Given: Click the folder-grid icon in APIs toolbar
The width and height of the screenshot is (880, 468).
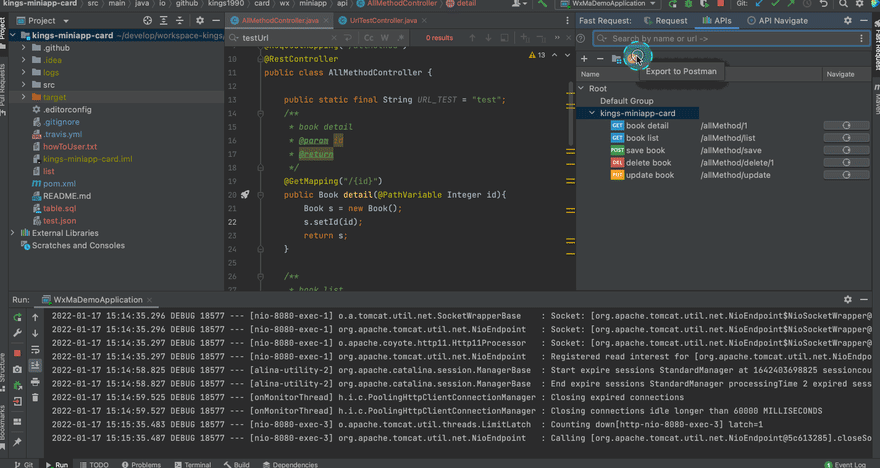Looking at the screenshot, I should click(x=616, y=58).
